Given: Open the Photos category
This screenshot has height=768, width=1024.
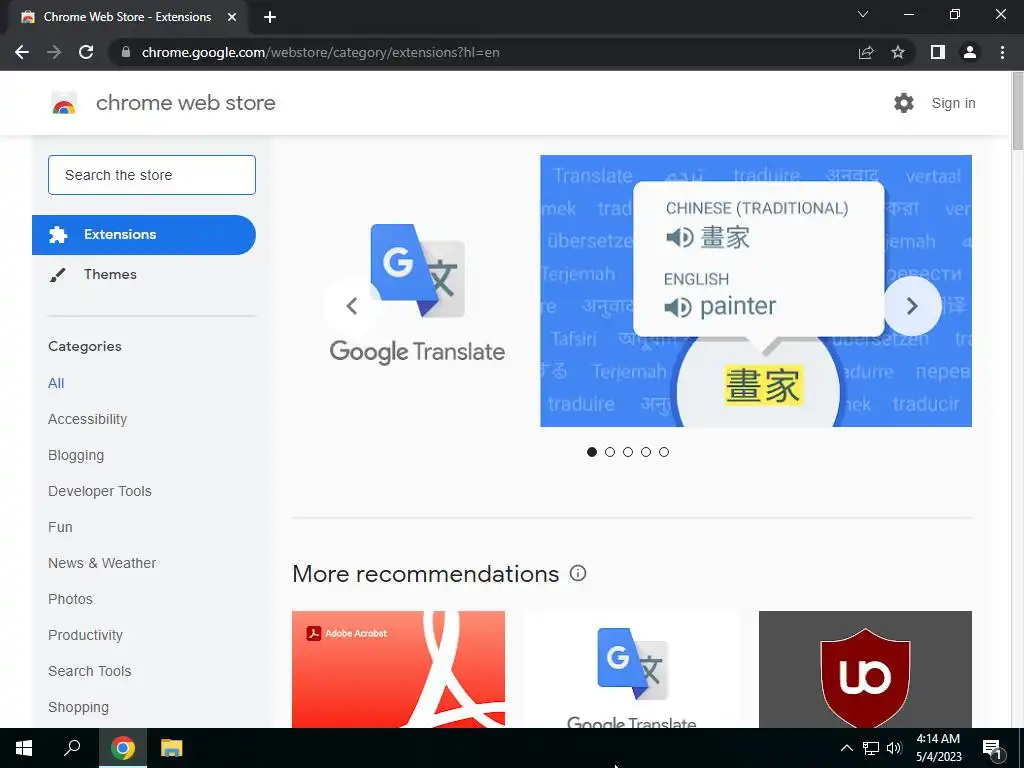Looking at the screenshot, I should click(x=71, y=599).
